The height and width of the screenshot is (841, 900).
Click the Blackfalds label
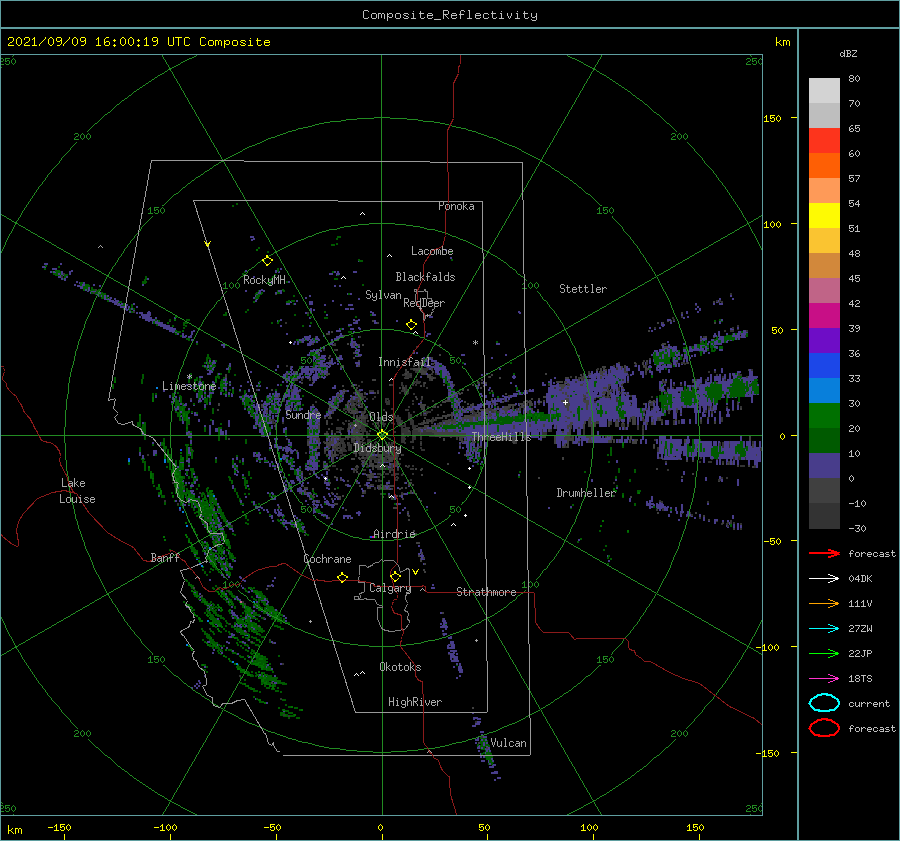[425, 277]
